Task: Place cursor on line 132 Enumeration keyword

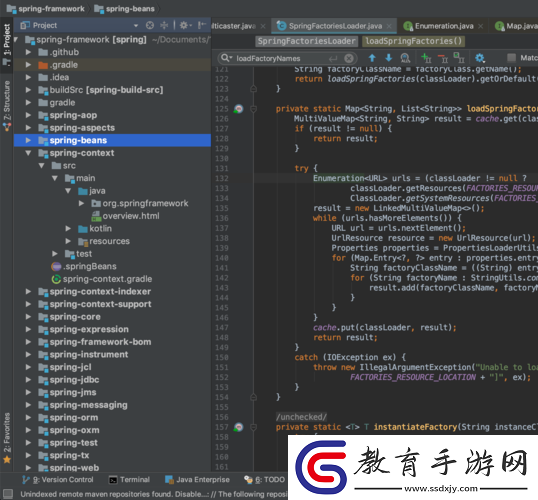Action: pos(338,178)
